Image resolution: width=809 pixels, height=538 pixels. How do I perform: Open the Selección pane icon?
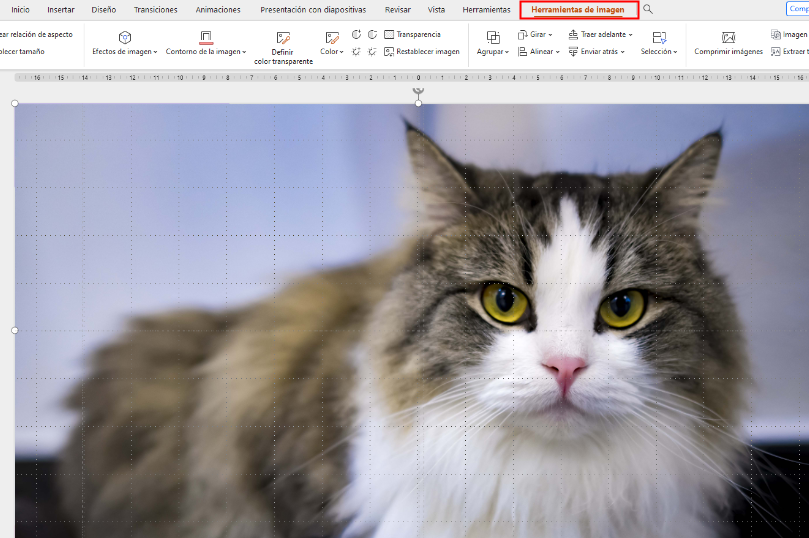(x=659, y=38)
